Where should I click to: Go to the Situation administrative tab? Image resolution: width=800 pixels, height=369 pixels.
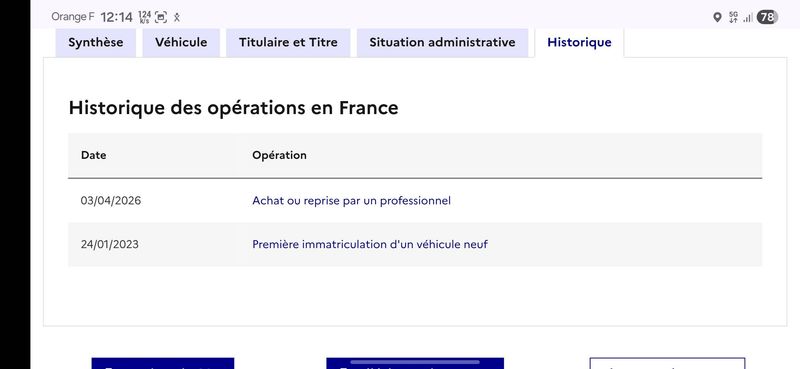(x=442, y=42)
